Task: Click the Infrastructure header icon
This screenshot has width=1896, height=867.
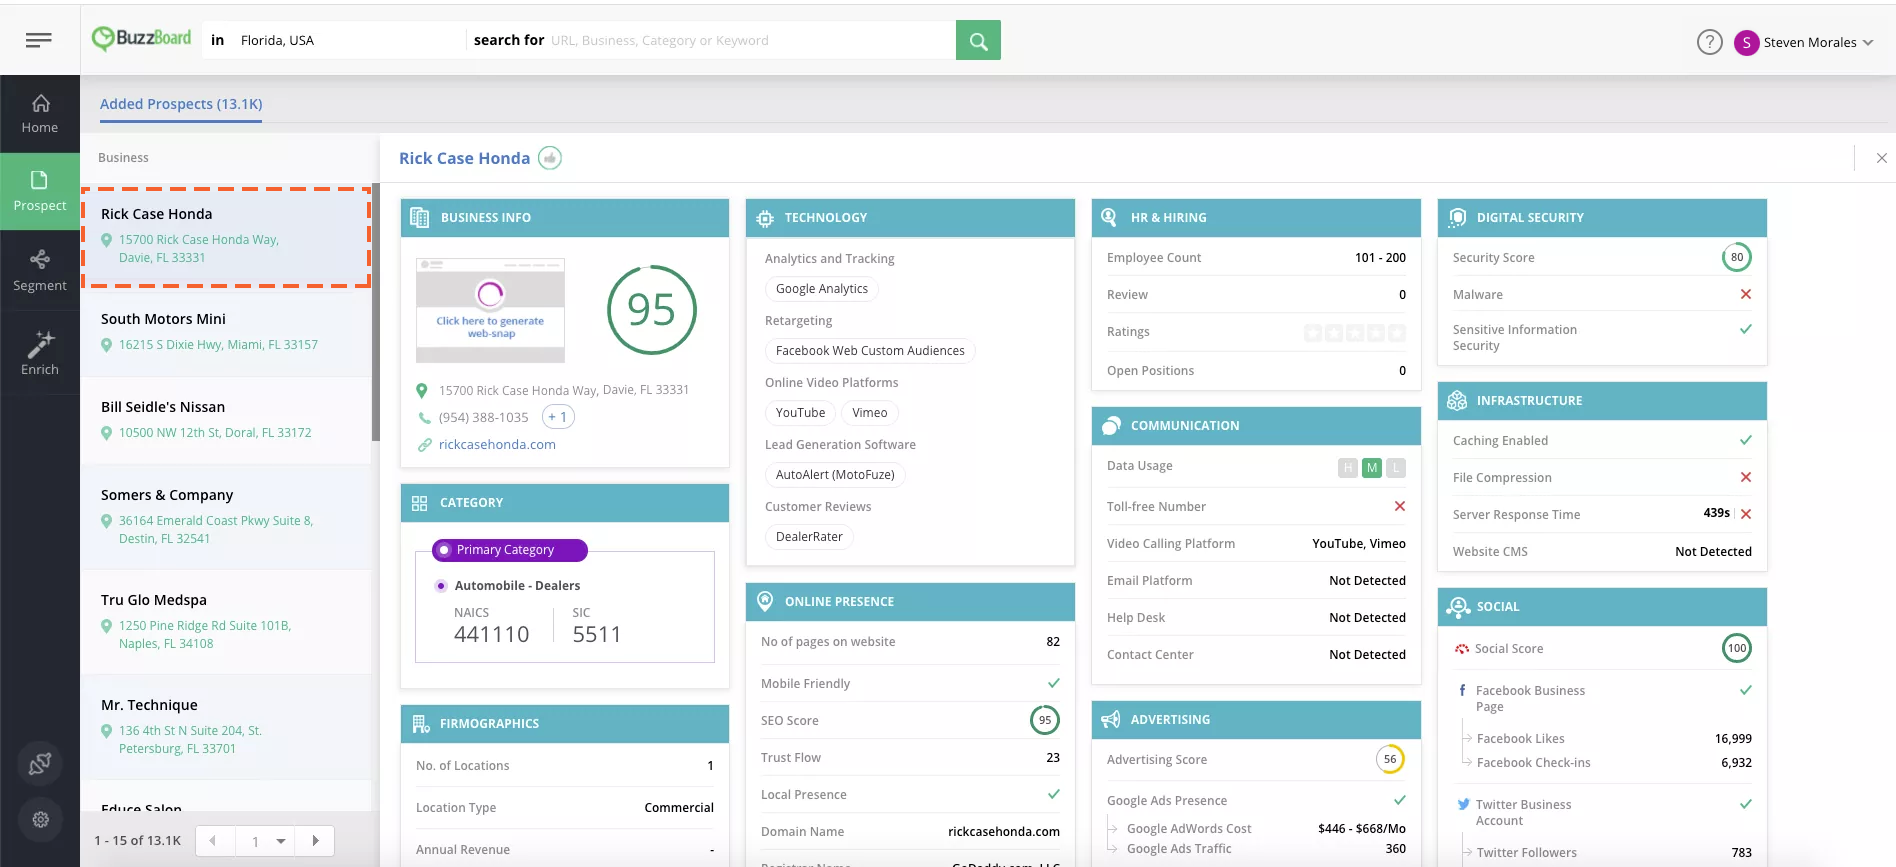Action: pyautogui.click(x=1457, y=400)
